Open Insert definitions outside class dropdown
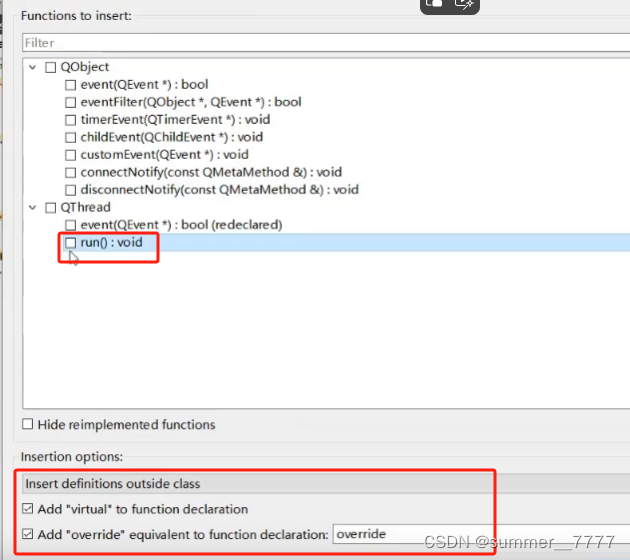This screenshot has height=560, width=630. pos(326,483)
